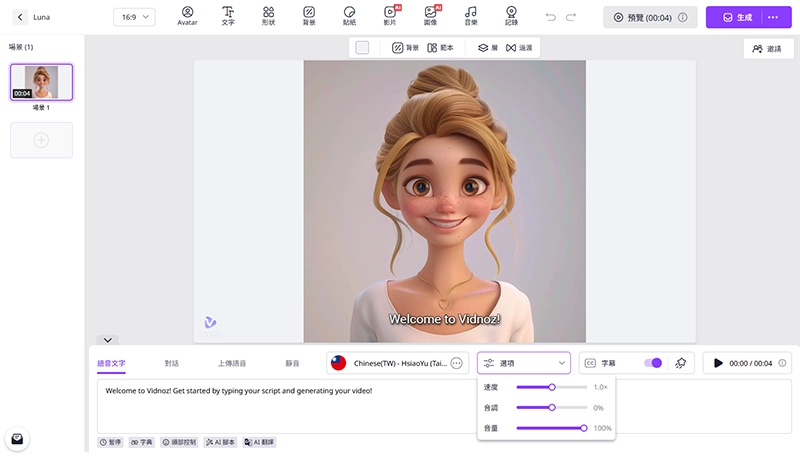Viewport: 800px width, 456px height.
Task: Click the "Welcome to Vidnoz!" subtitle on canvas
Action: [x=444, y=319]
